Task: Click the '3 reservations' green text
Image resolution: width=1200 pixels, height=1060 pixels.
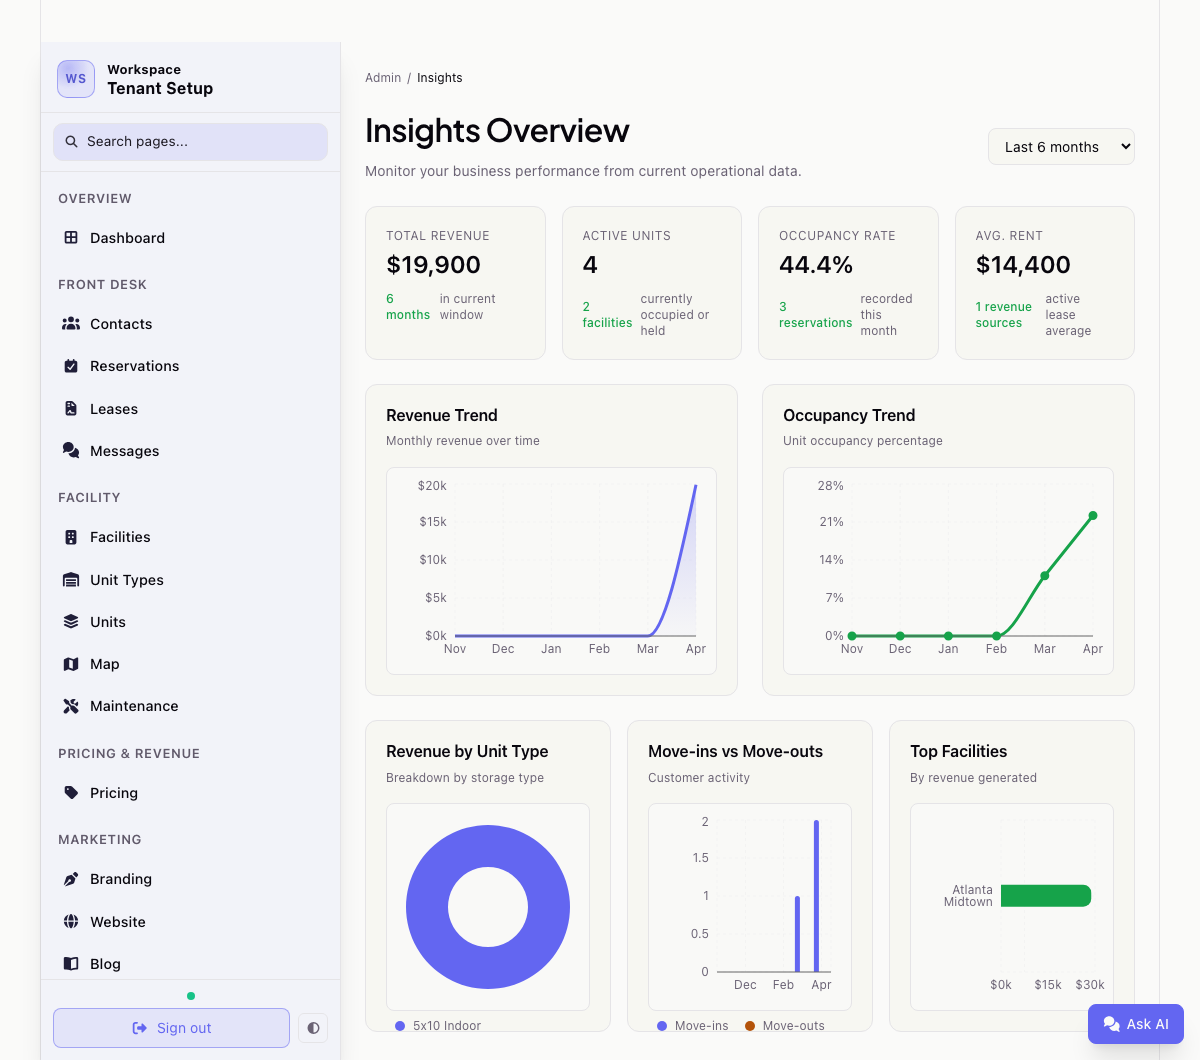Action: tap(815, 315)
